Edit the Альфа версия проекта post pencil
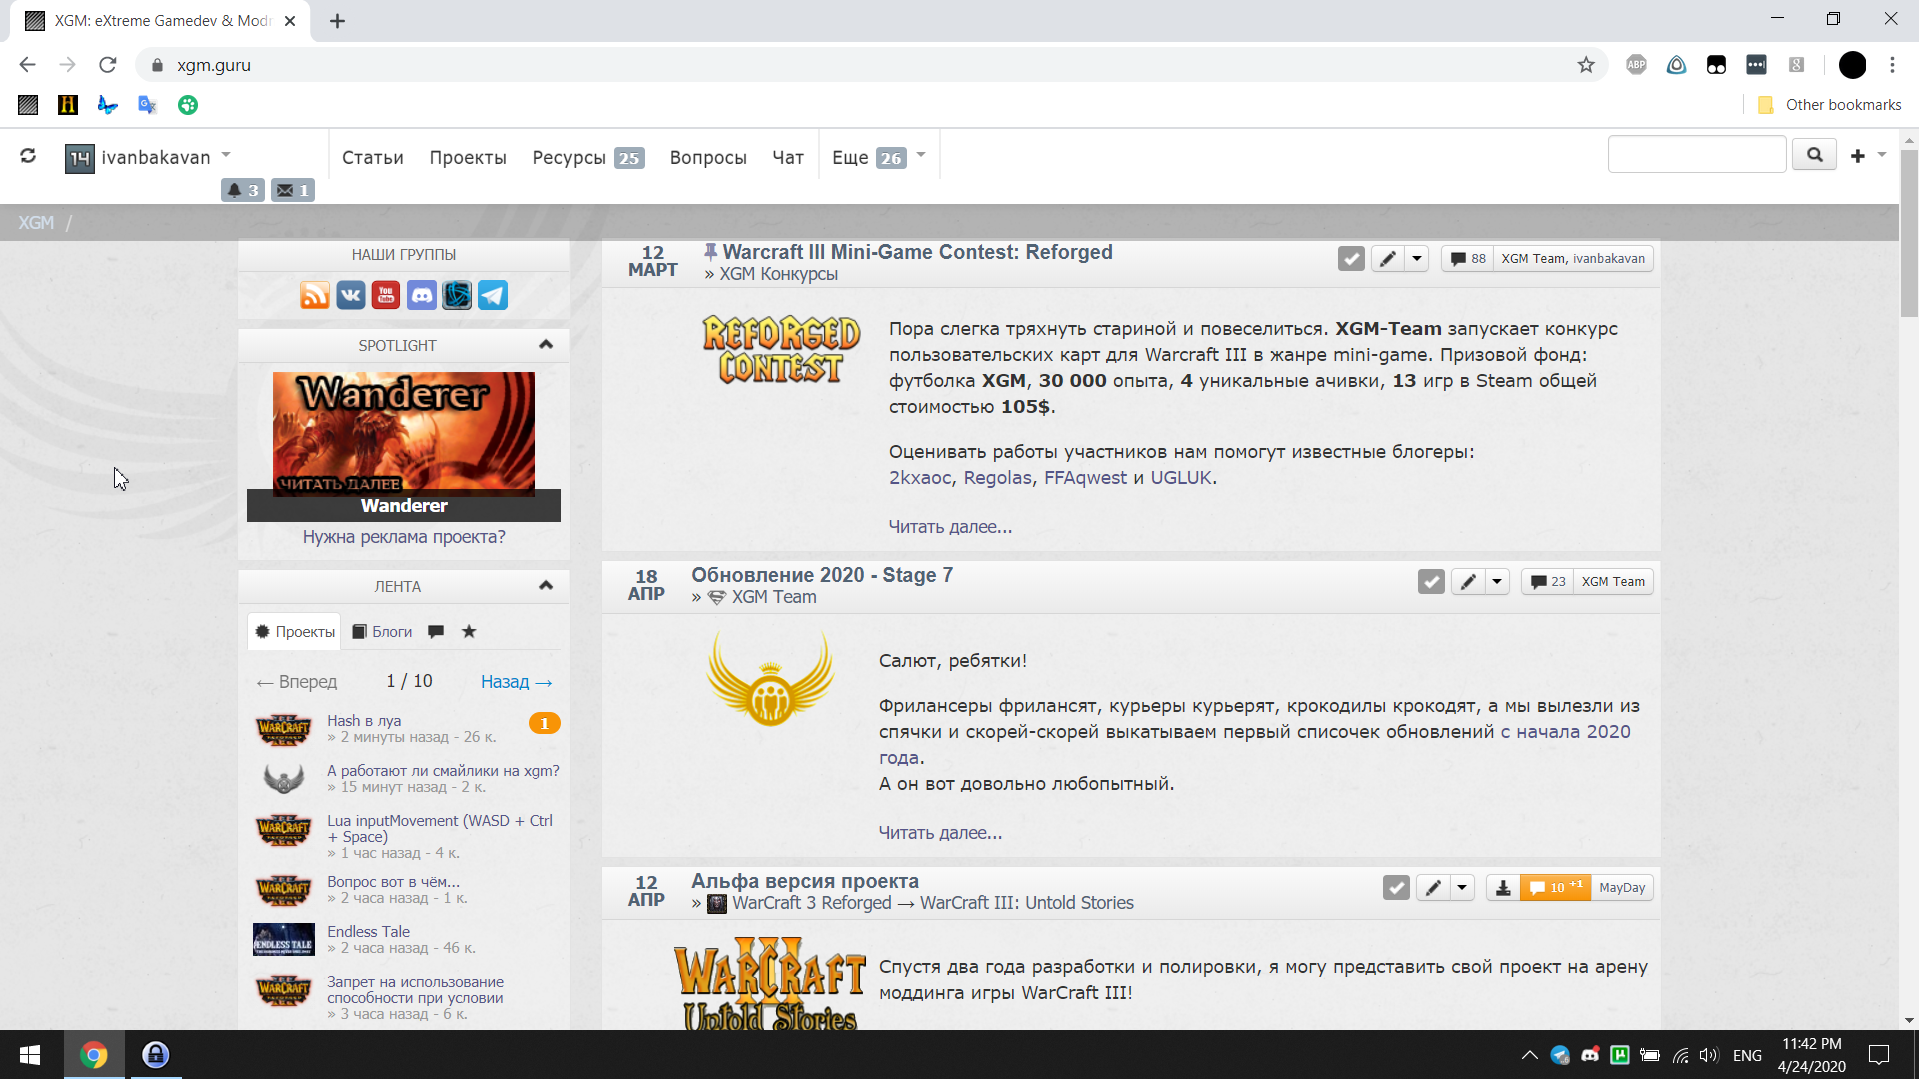The image size is (1919, 1079). click(1433, 888)
